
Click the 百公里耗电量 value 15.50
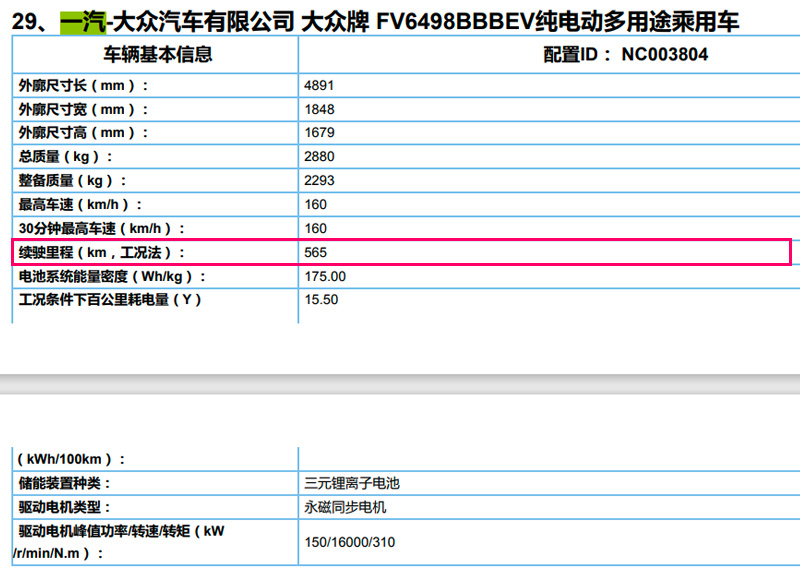pos(321,299)
